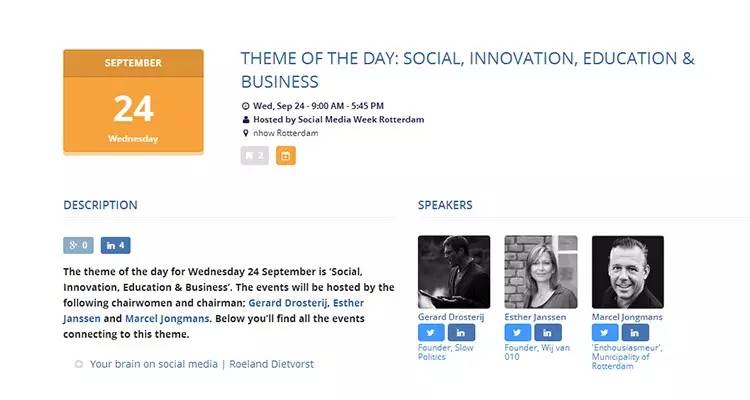Viewport: 750px width, 400px height.
Task: Click Esther Janssen's speaker photo
Action: pos(541,272)
